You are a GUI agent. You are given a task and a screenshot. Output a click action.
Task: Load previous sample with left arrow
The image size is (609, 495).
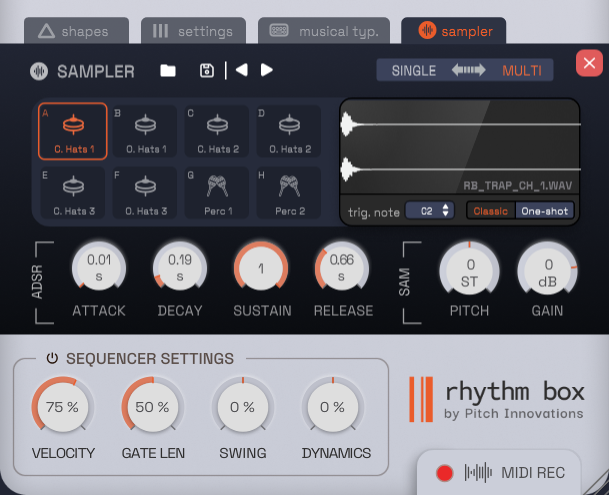click(242, 70)
